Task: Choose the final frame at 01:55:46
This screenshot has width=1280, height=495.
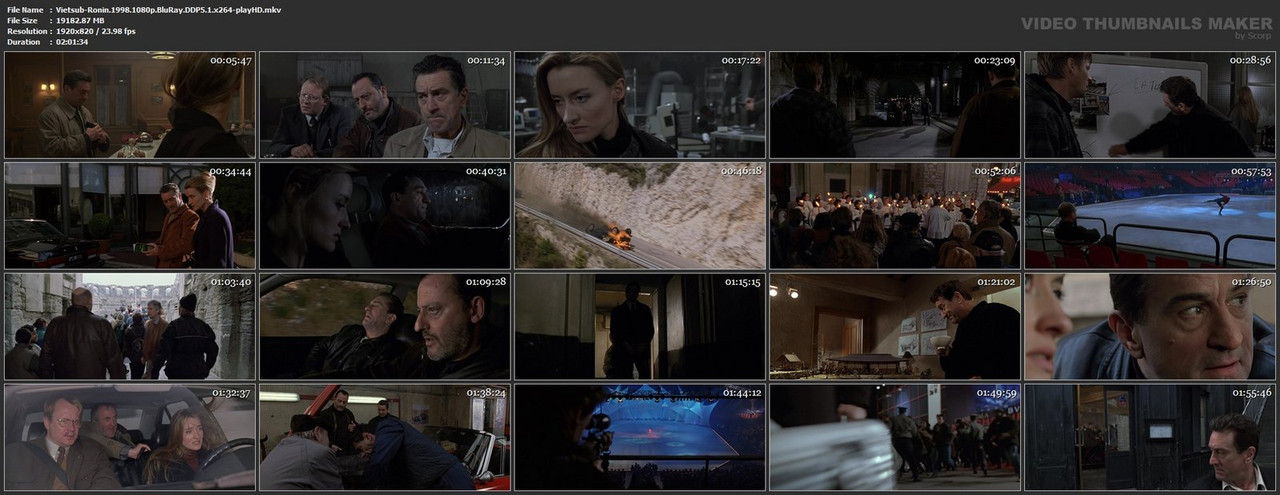Action: click(x=1150, y=437)
